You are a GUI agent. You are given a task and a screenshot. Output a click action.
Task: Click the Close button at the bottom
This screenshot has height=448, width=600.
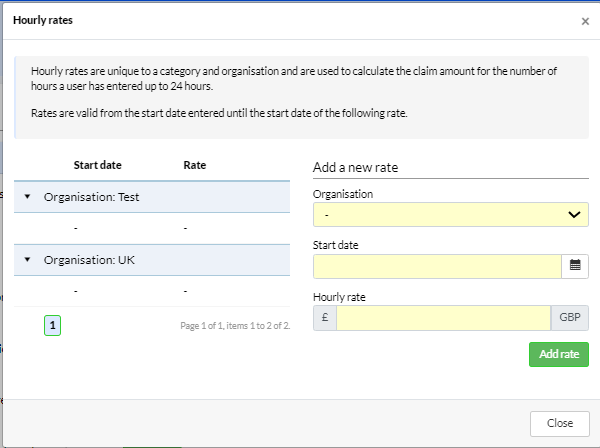click(x=559, y=424)
